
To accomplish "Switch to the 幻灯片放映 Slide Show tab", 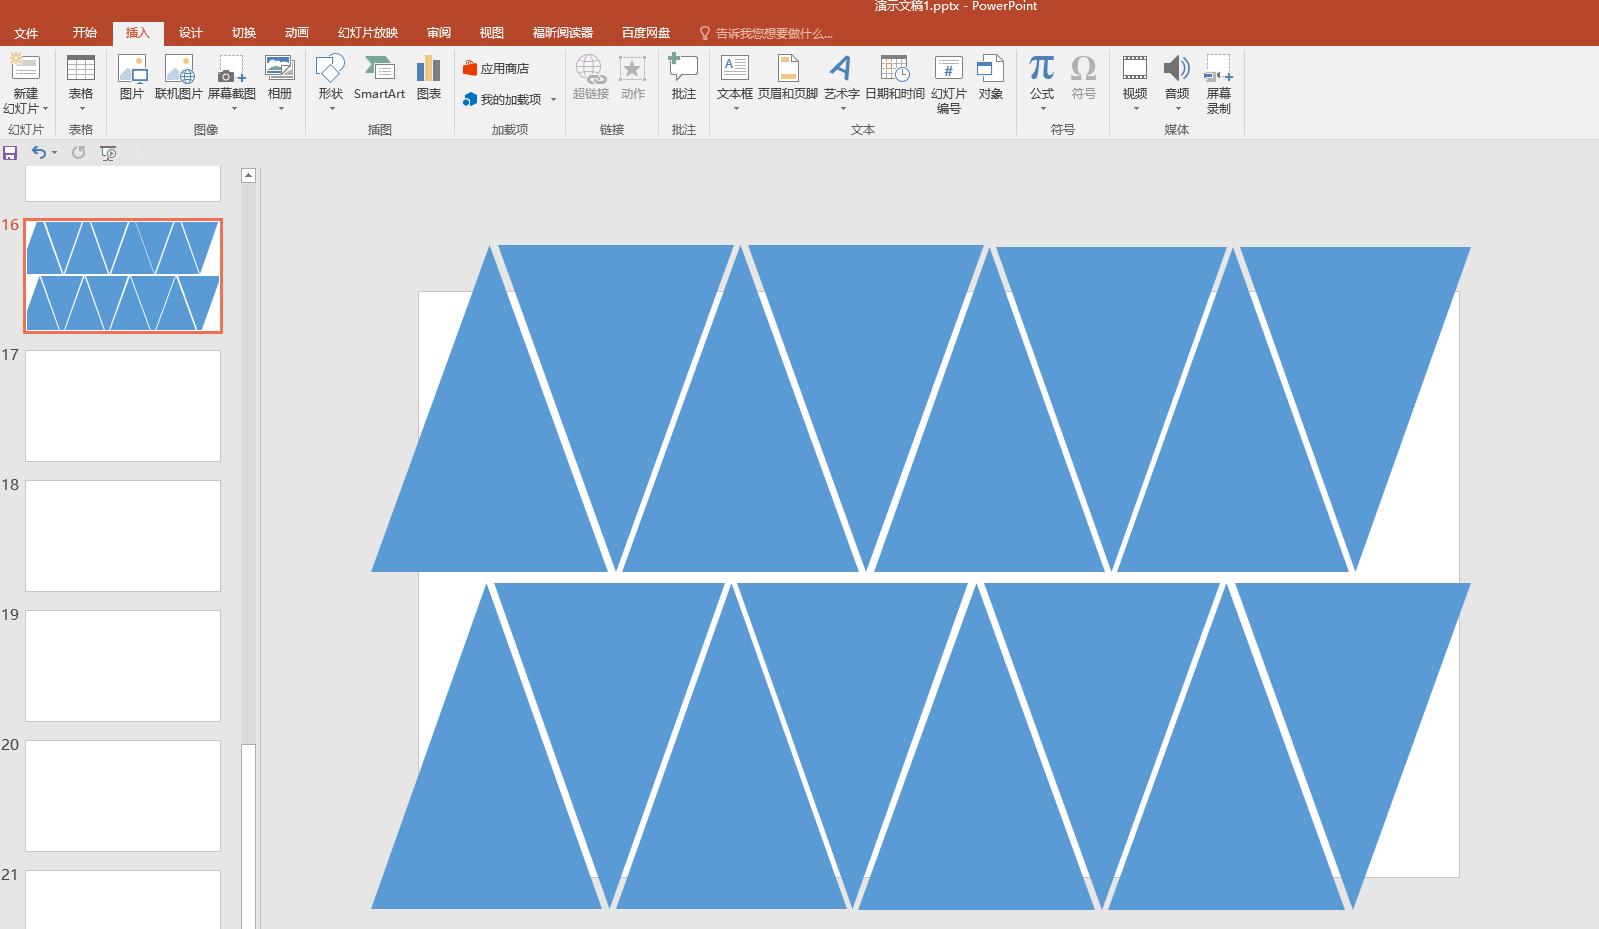I will pyautogui.click(x=368, y=33).
